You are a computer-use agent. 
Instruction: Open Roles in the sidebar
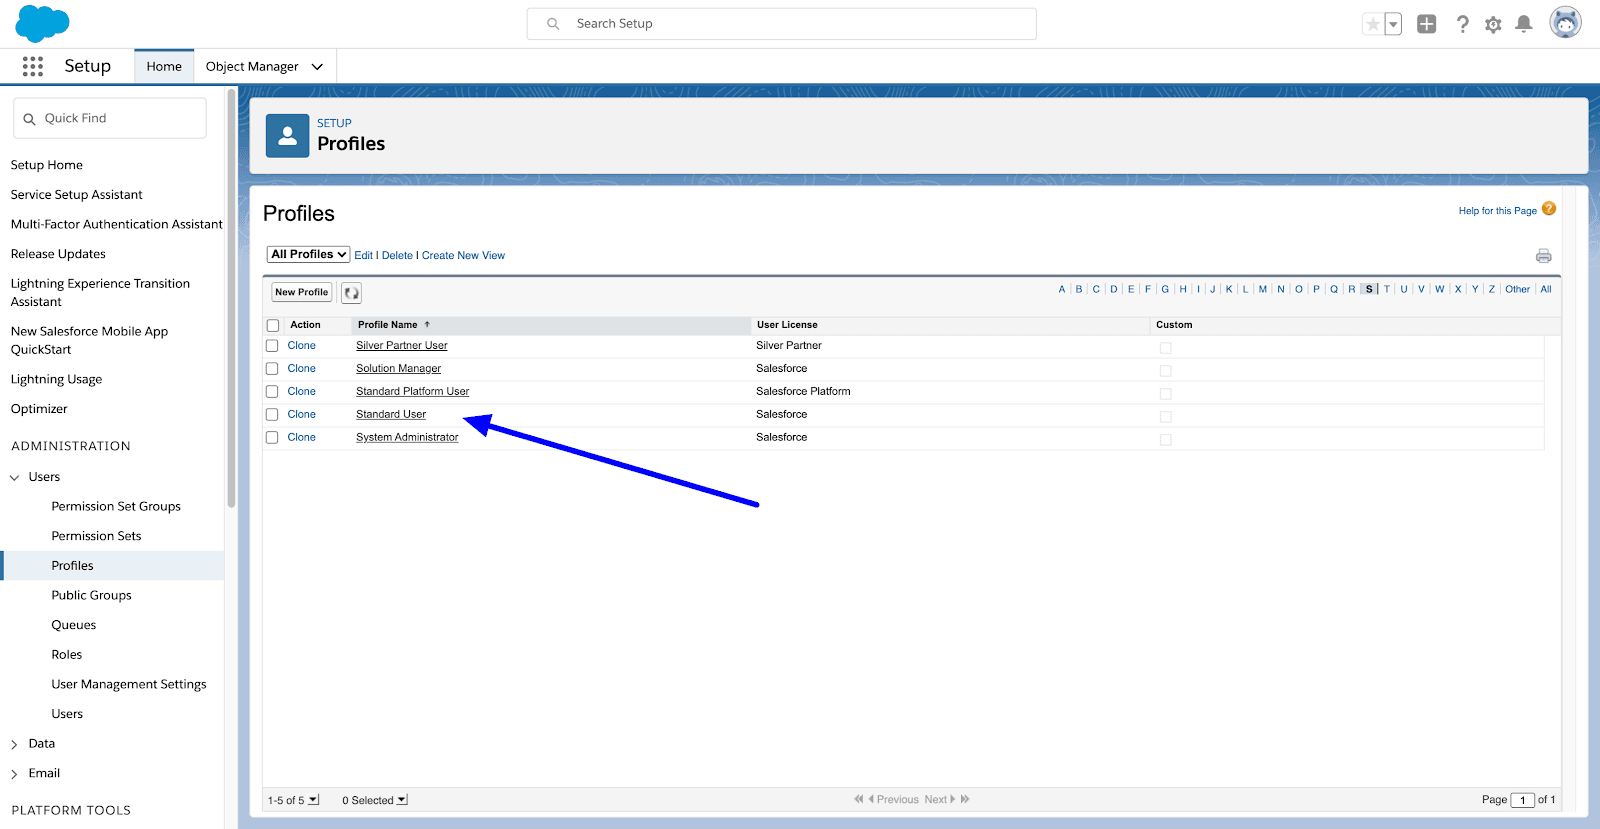click(67, 654)
